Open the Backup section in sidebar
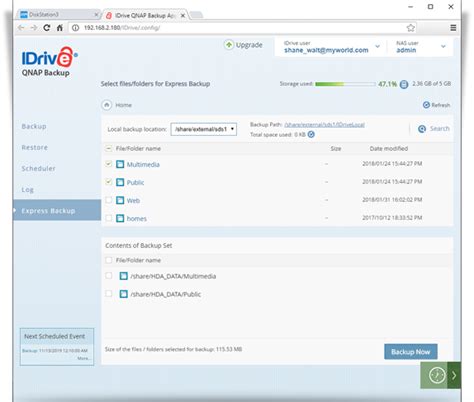The image size is (474, 402). click(x=34, y=126)
